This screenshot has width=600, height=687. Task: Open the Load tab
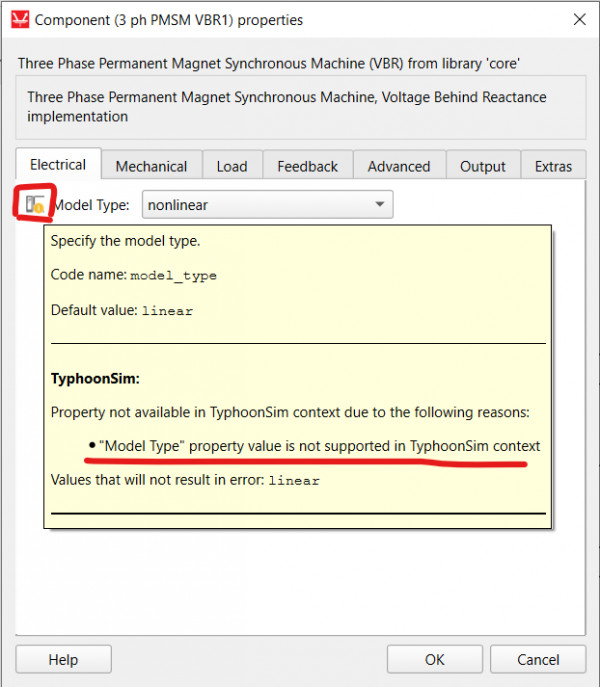point(232,166)
